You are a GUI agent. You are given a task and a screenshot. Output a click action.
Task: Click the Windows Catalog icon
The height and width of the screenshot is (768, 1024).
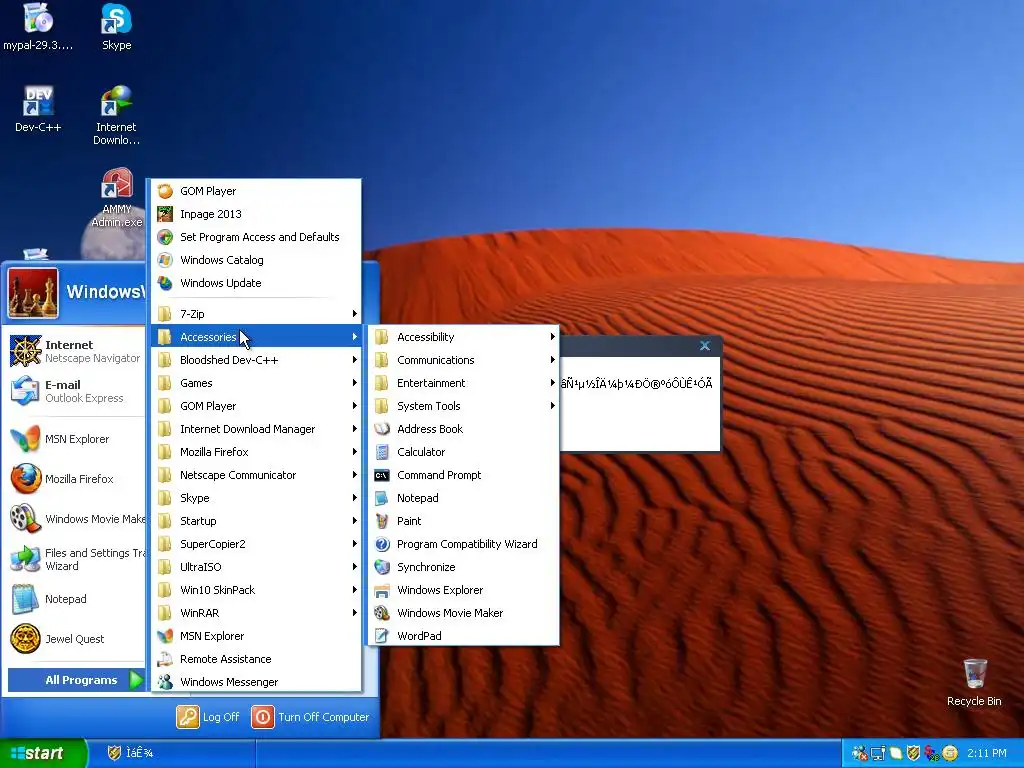(165, 260)
